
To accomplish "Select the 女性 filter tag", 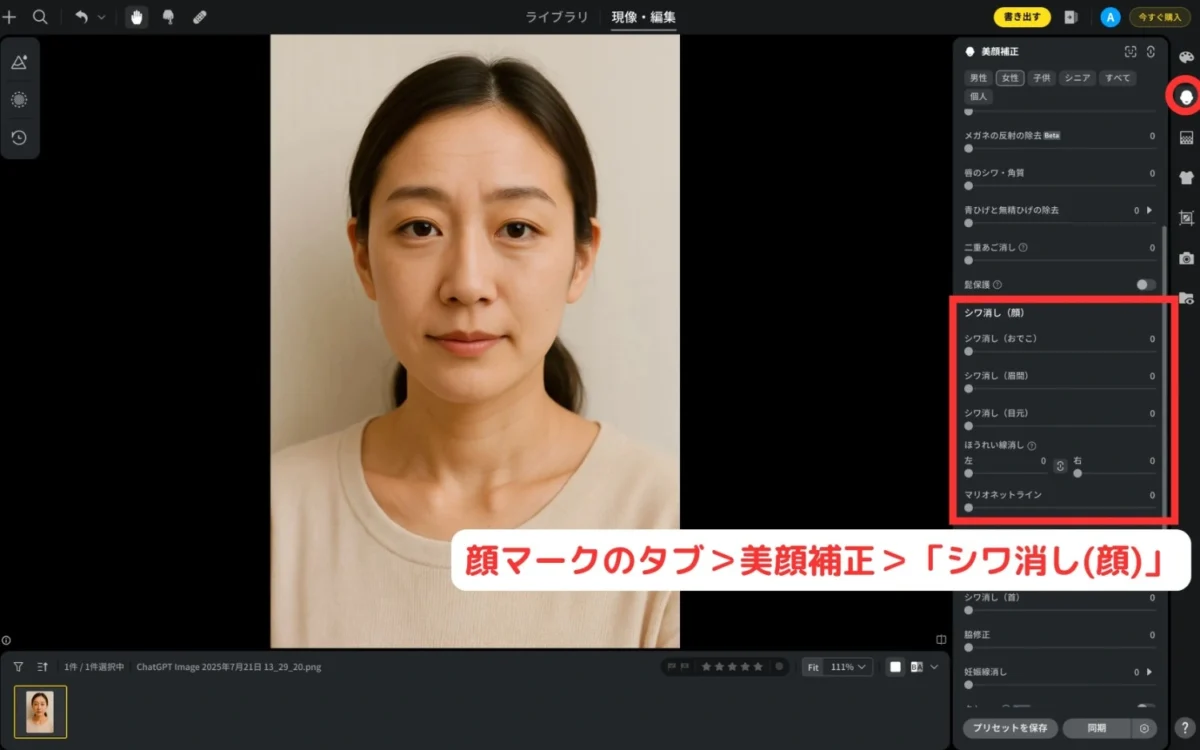I will pos(1010,78).
